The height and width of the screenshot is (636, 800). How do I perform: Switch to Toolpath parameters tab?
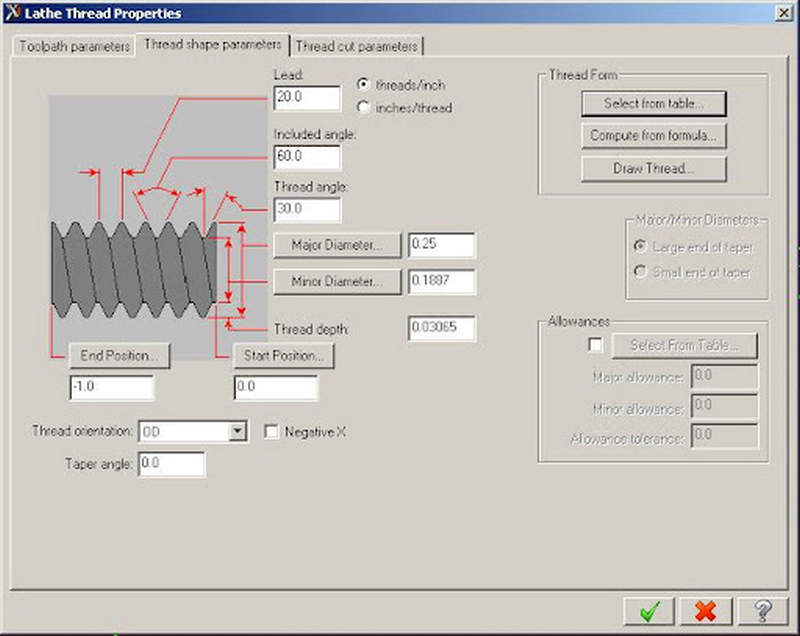click(x=74, y=46)
